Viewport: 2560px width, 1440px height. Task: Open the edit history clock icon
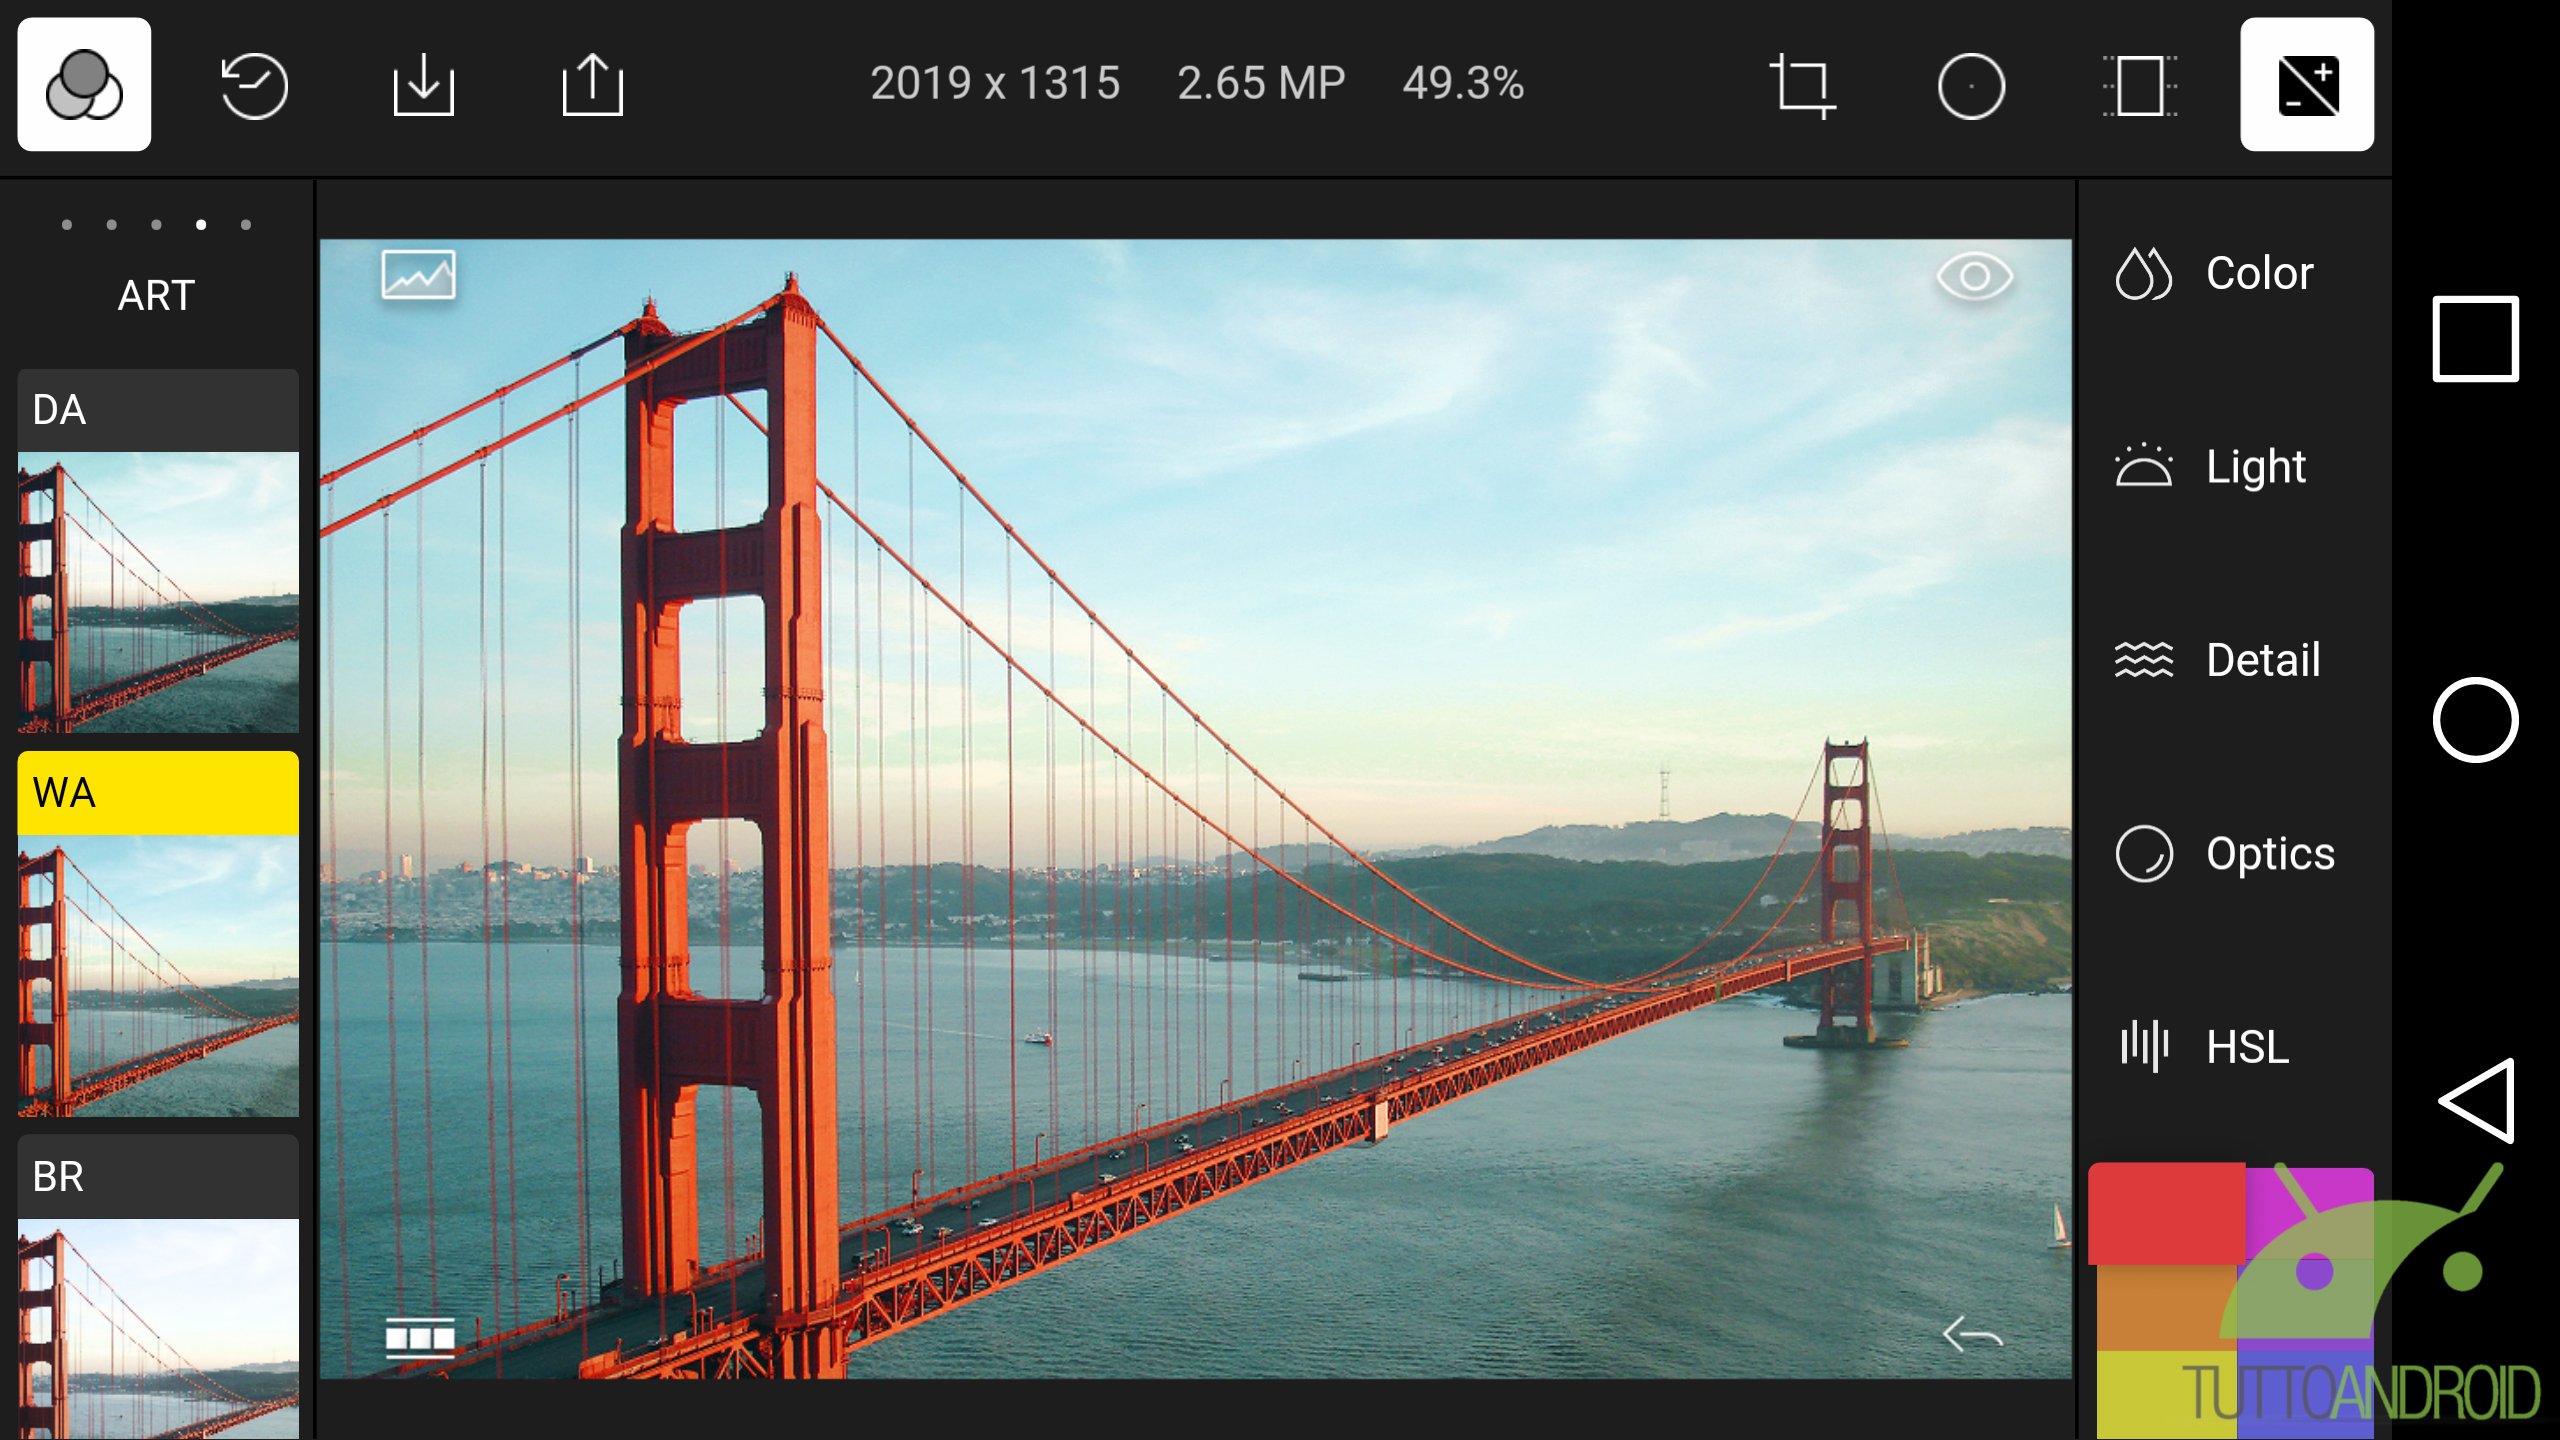pyautogui.click(x=254, y=86)
